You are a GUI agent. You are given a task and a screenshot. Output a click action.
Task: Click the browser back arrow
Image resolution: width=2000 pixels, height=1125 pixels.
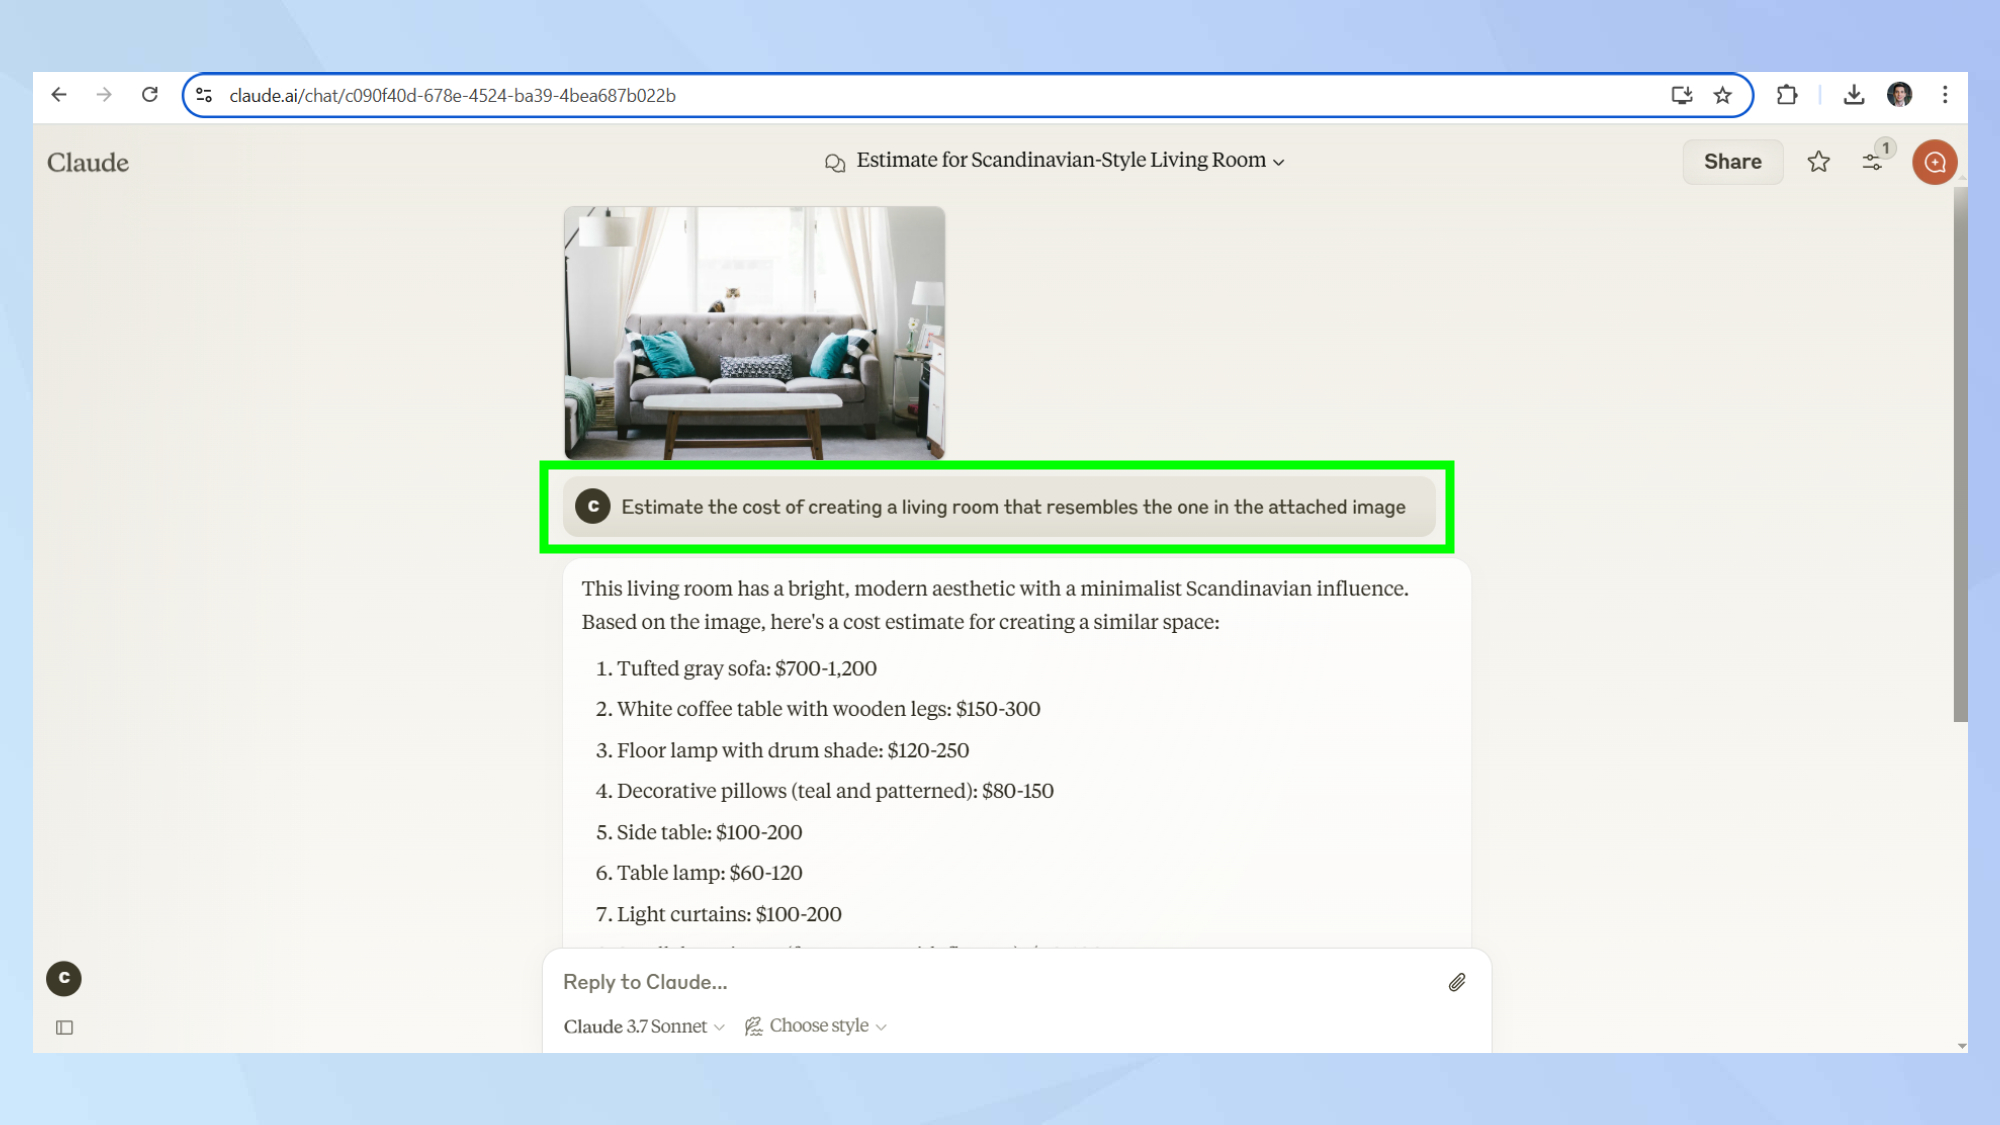(59, 95)
